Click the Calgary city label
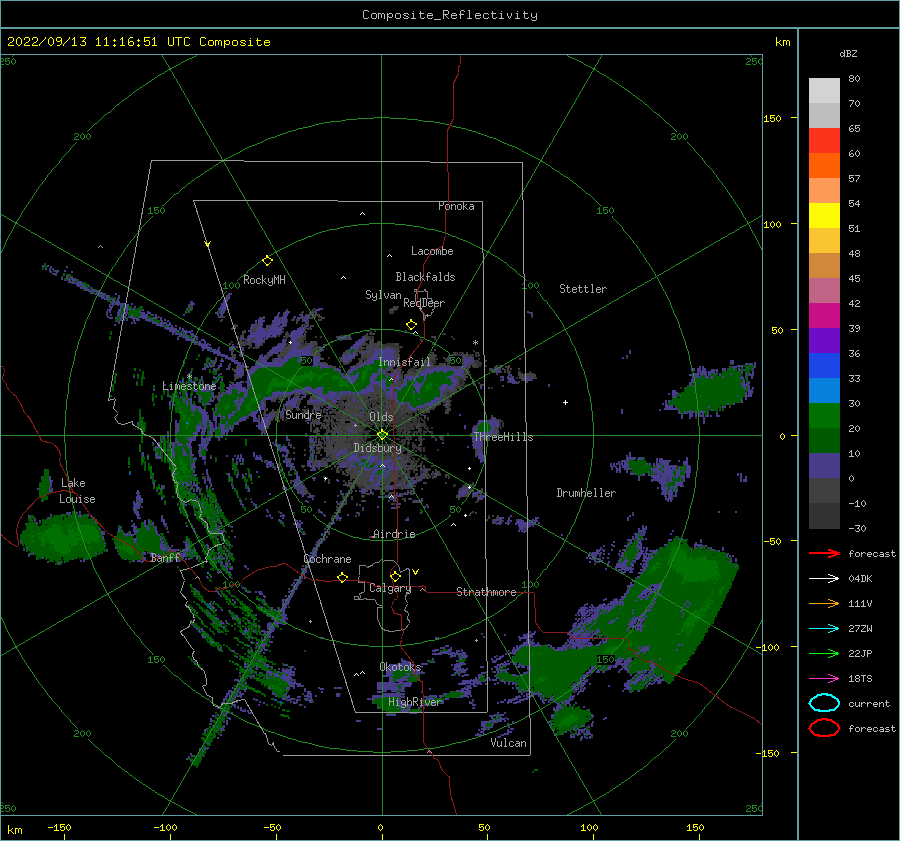This screenshot has height=841, width=900. coord(390,588)
